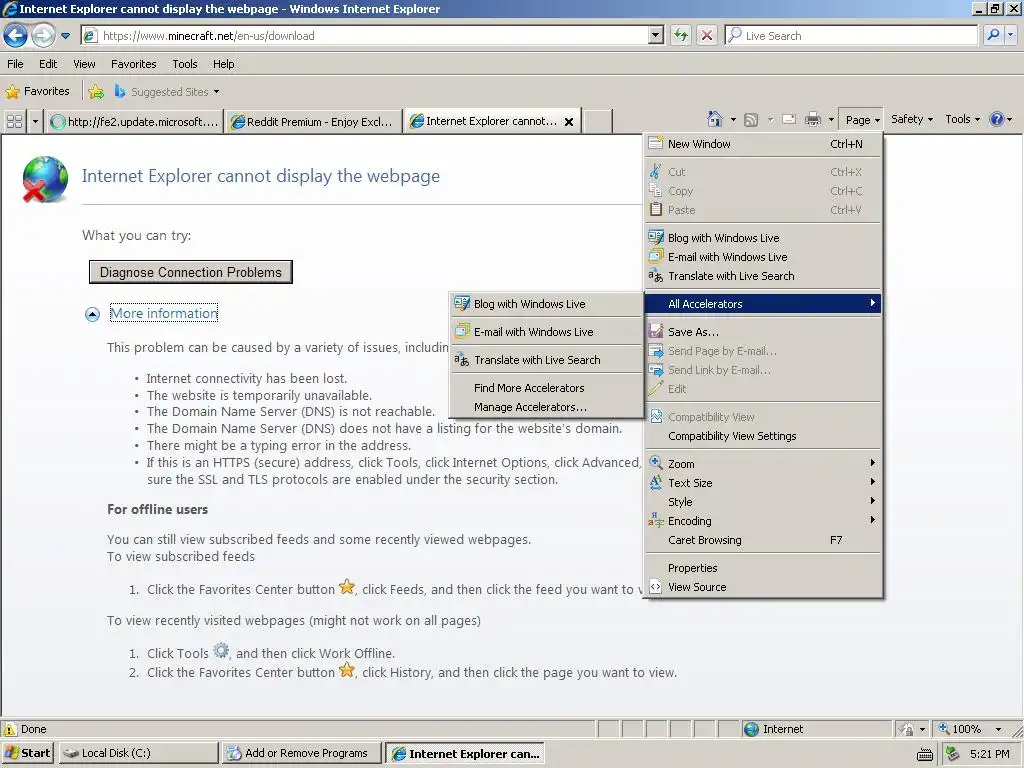Expand the Encoding submenu
This screenshot has width=1024, height=768.
coord(763,520)
